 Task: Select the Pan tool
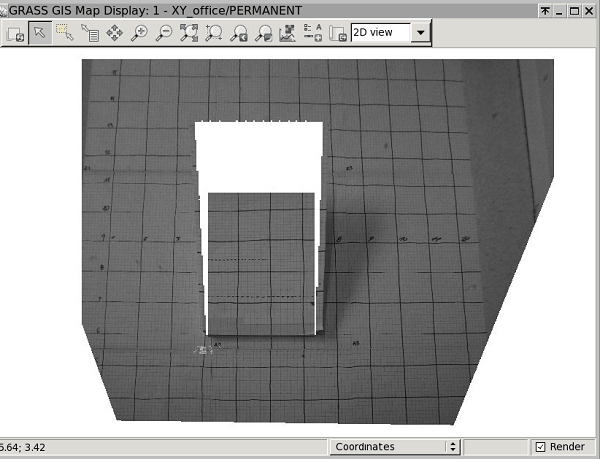pos(115,33)
